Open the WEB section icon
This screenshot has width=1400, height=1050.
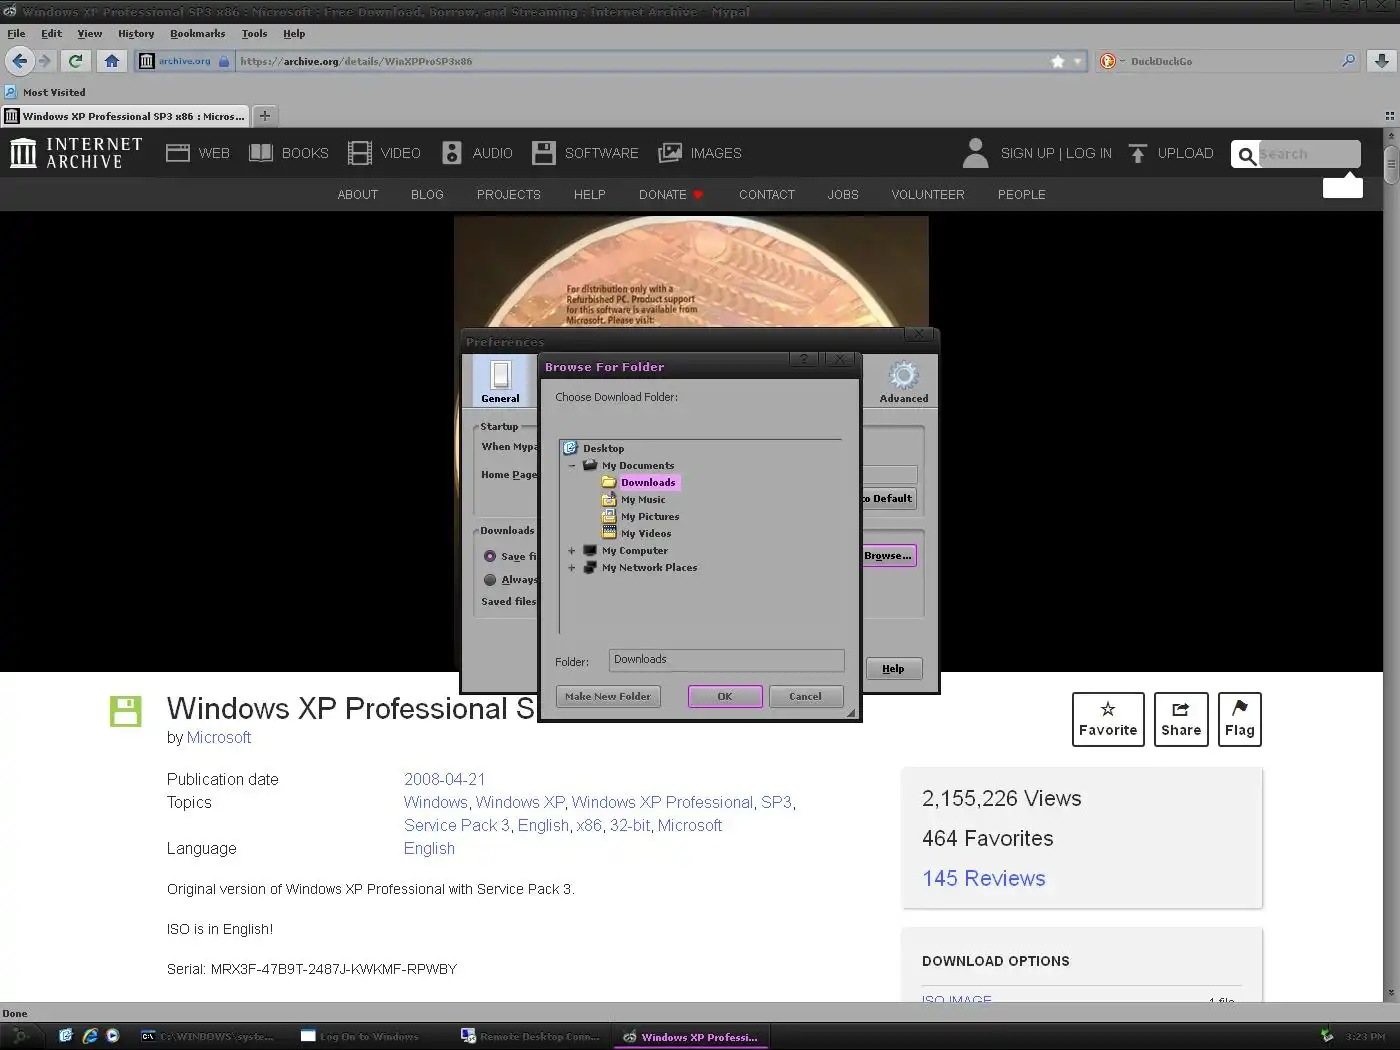pyautogui.click(x=178, y=153)
